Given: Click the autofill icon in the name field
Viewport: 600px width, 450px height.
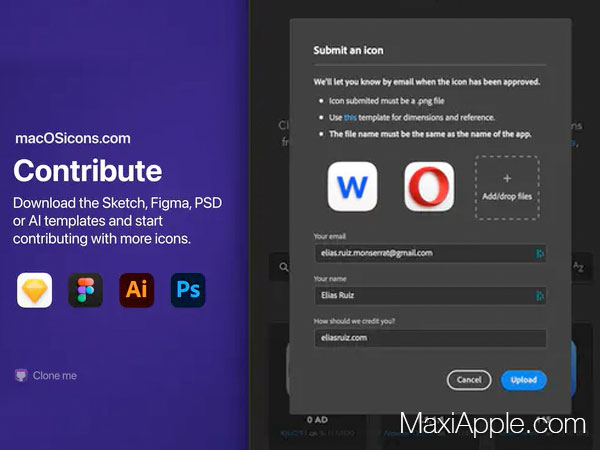Looking at the screenshot, I should coord(539,296).
